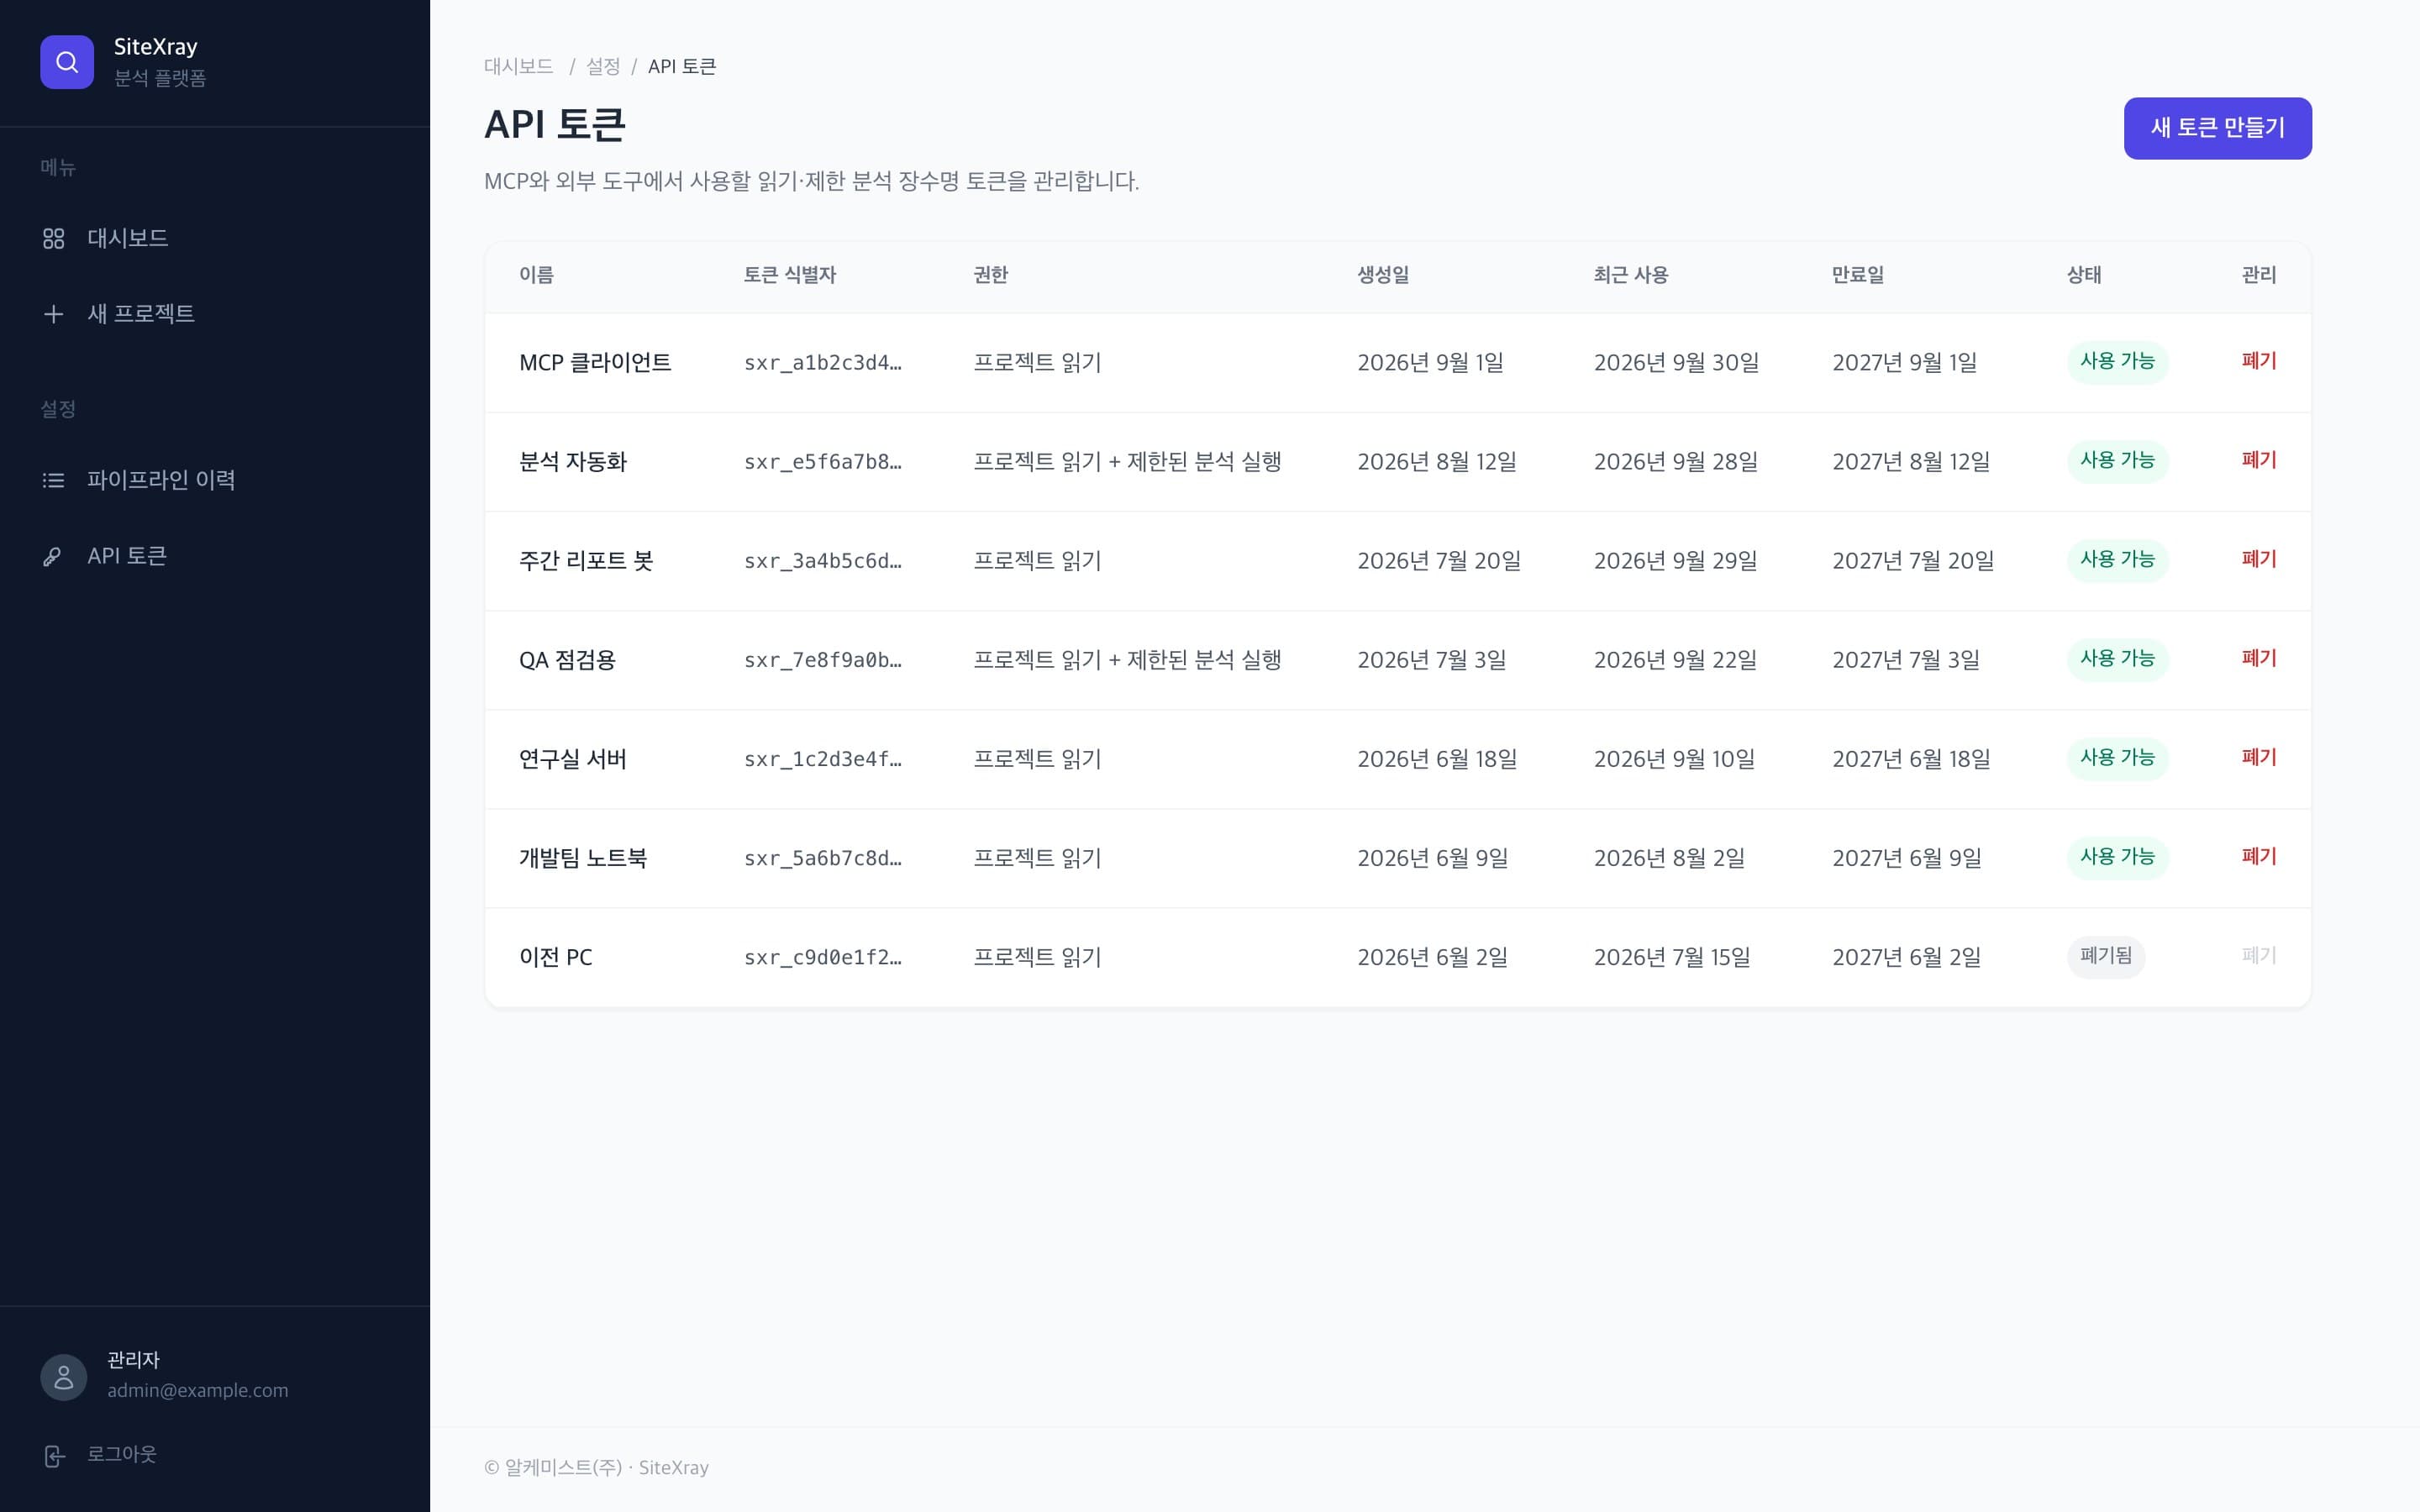Click the 이름 column header
Screen dimensions: 2420x1512
[536, 274]
